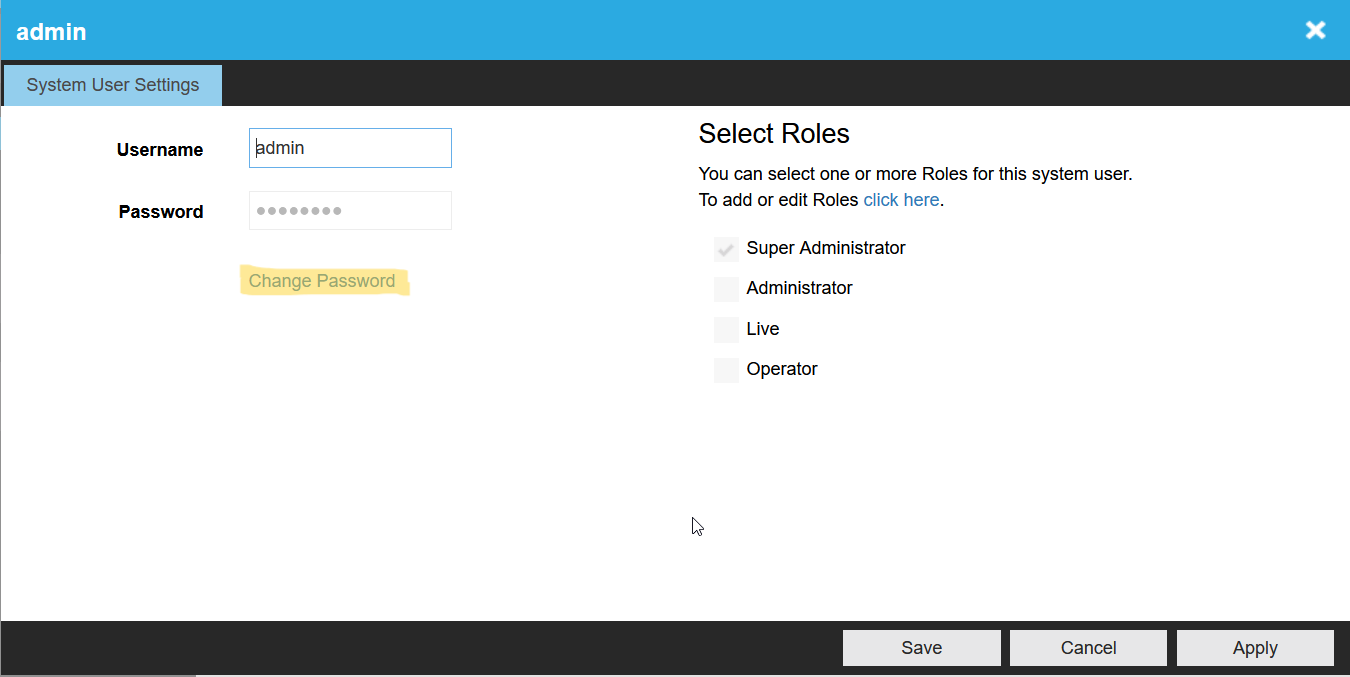Screen dimensions: 1350x677
Task: Save the system user settings
Action: pos(921,647)
